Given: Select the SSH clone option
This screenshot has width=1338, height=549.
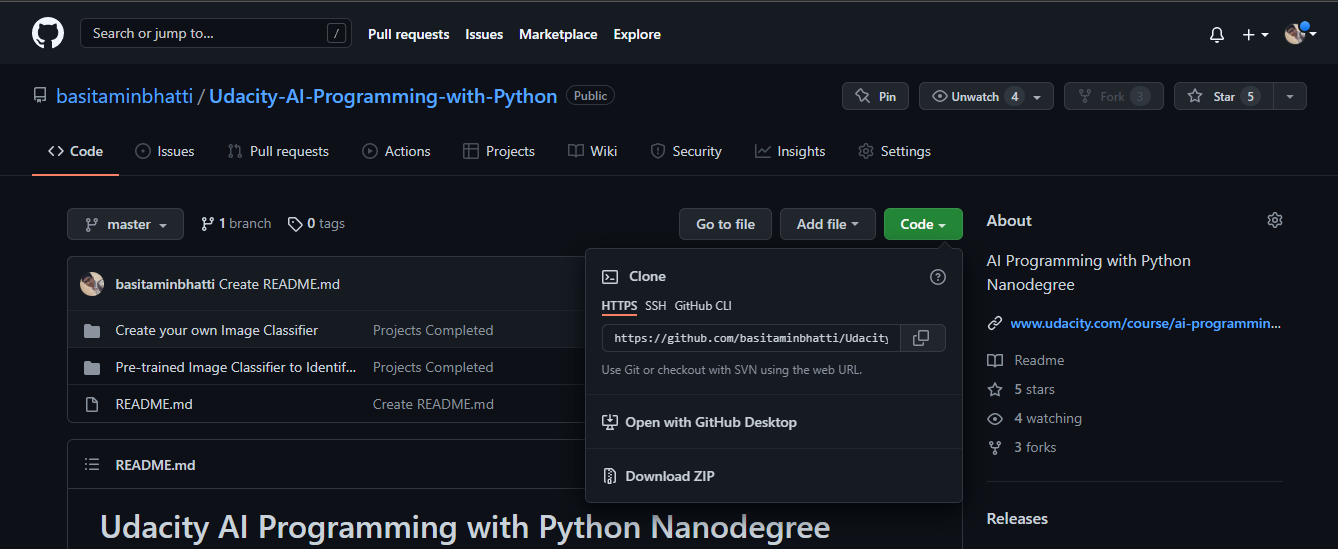Looking at the screenshot, I should point(655,306).
